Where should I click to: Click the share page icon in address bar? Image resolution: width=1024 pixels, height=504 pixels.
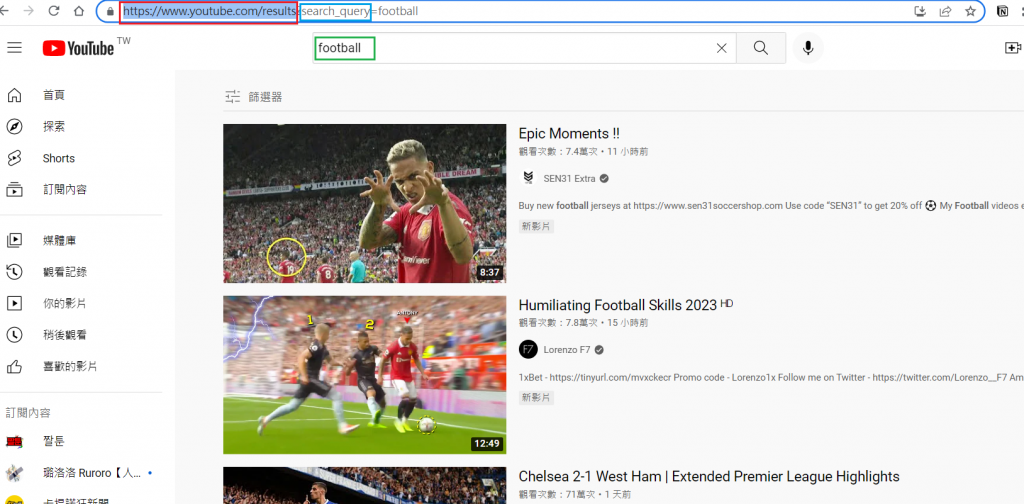[945, 11]
